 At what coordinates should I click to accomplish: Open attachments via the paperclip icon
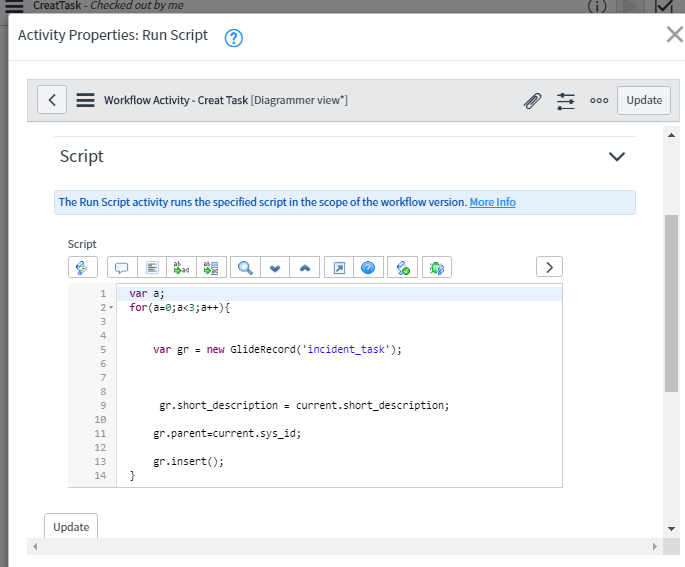click(x=533, y=100)
